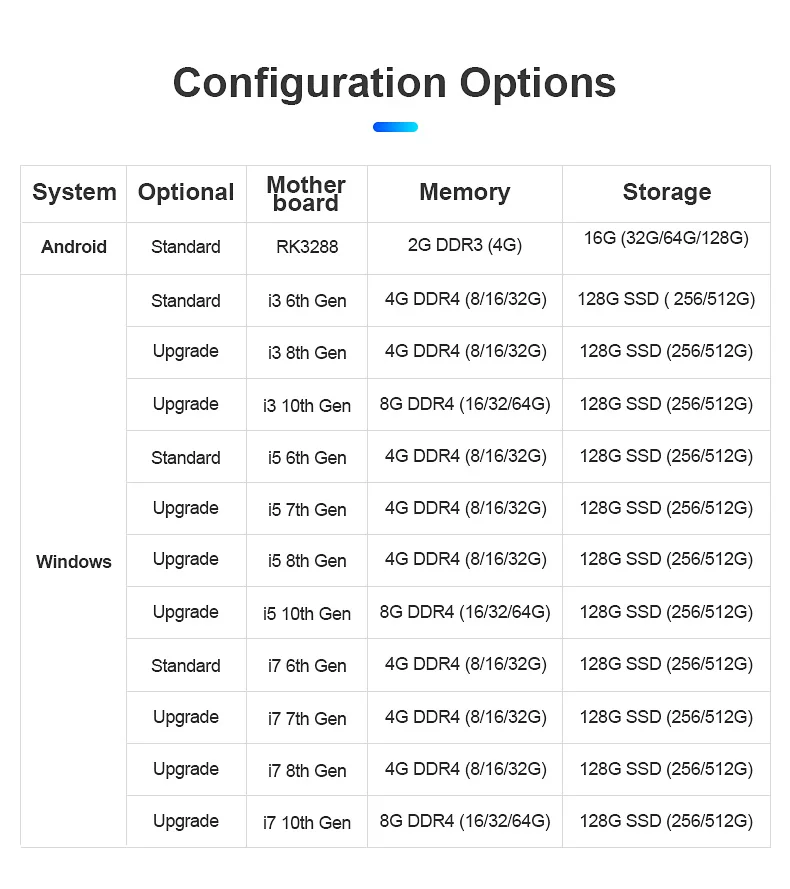Screen dimensions: 790x889
Task: Click the "i7 10th Gen" motherboard cell
Action: tap(306, 822)
